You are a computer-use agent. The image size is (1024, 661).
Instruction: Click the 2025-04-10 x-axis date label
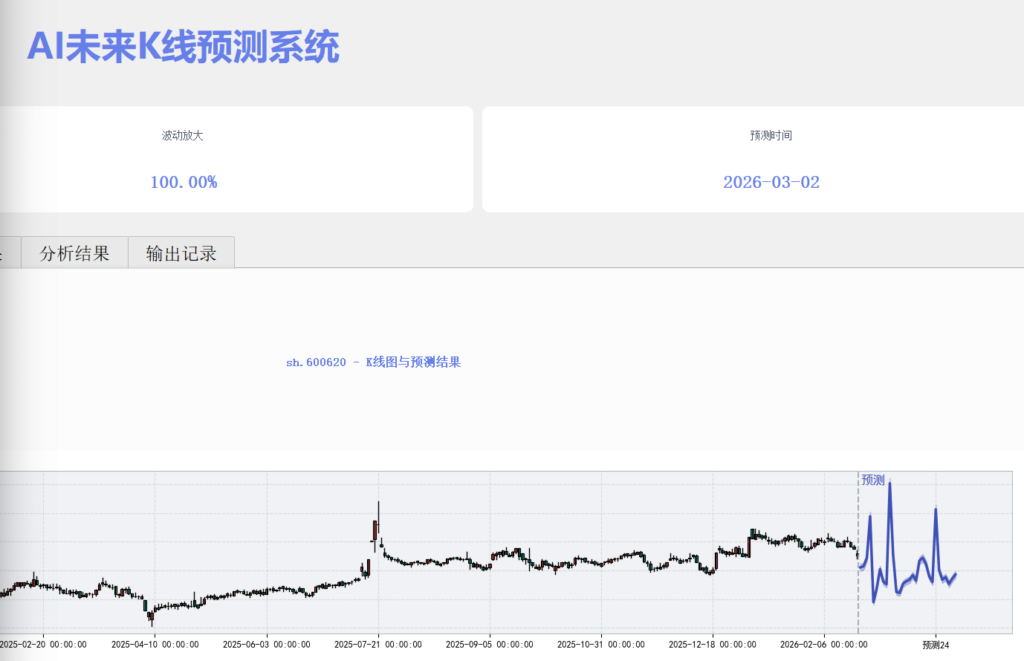point(155,645)
